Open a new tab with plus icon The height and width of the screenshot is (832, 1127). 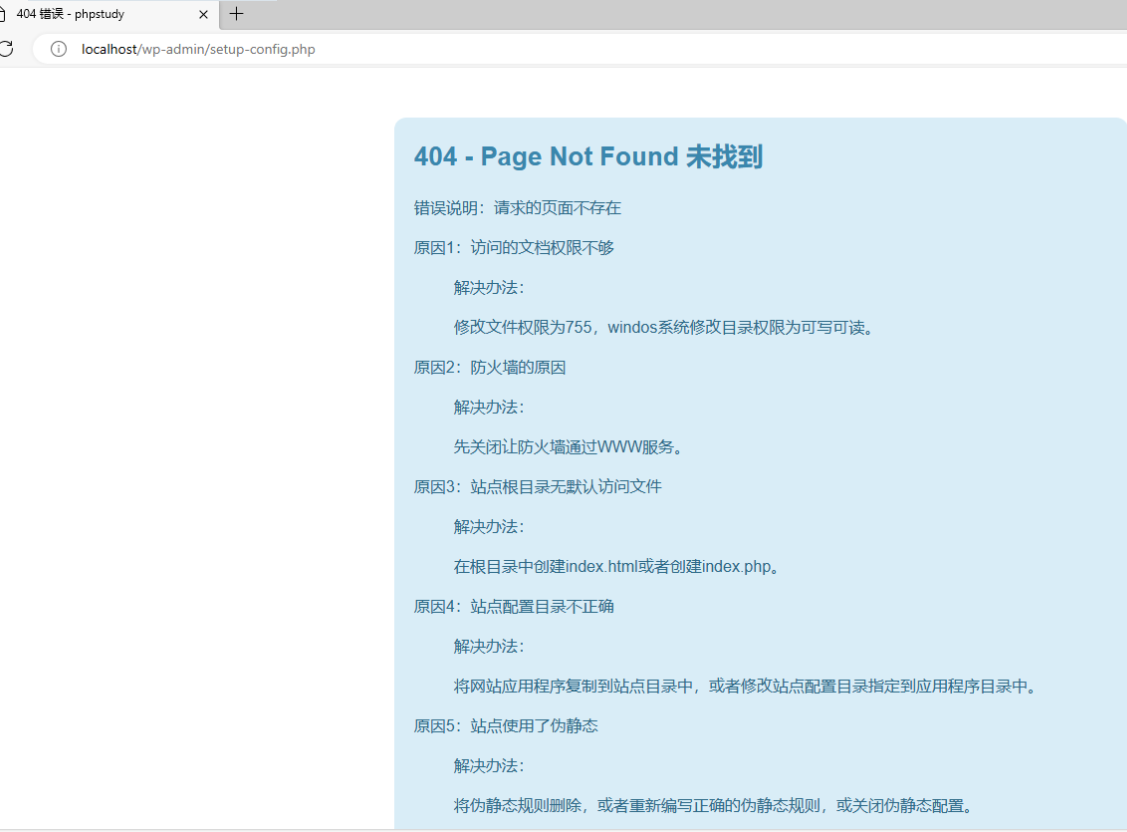[x=236, y=14]
